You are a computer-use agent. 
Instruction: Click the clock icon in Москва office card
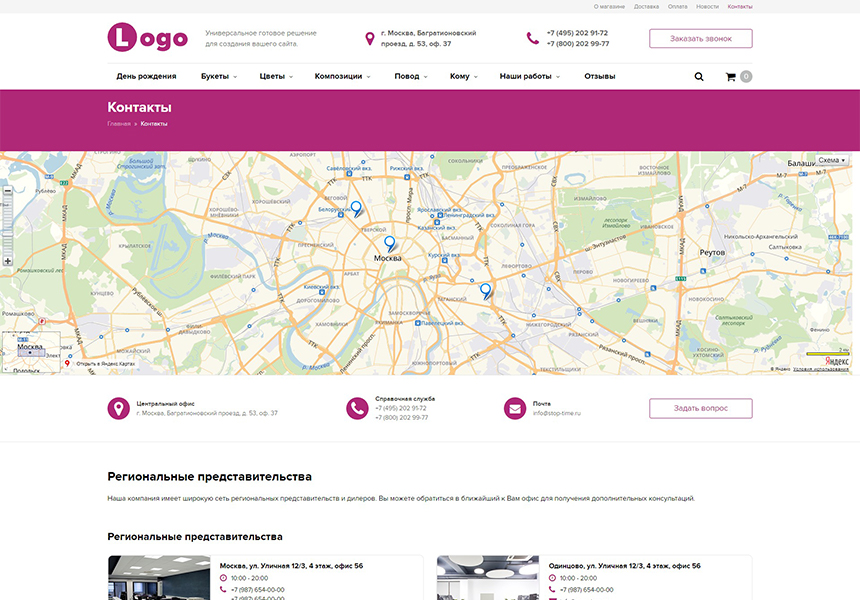tap(223, 578)
